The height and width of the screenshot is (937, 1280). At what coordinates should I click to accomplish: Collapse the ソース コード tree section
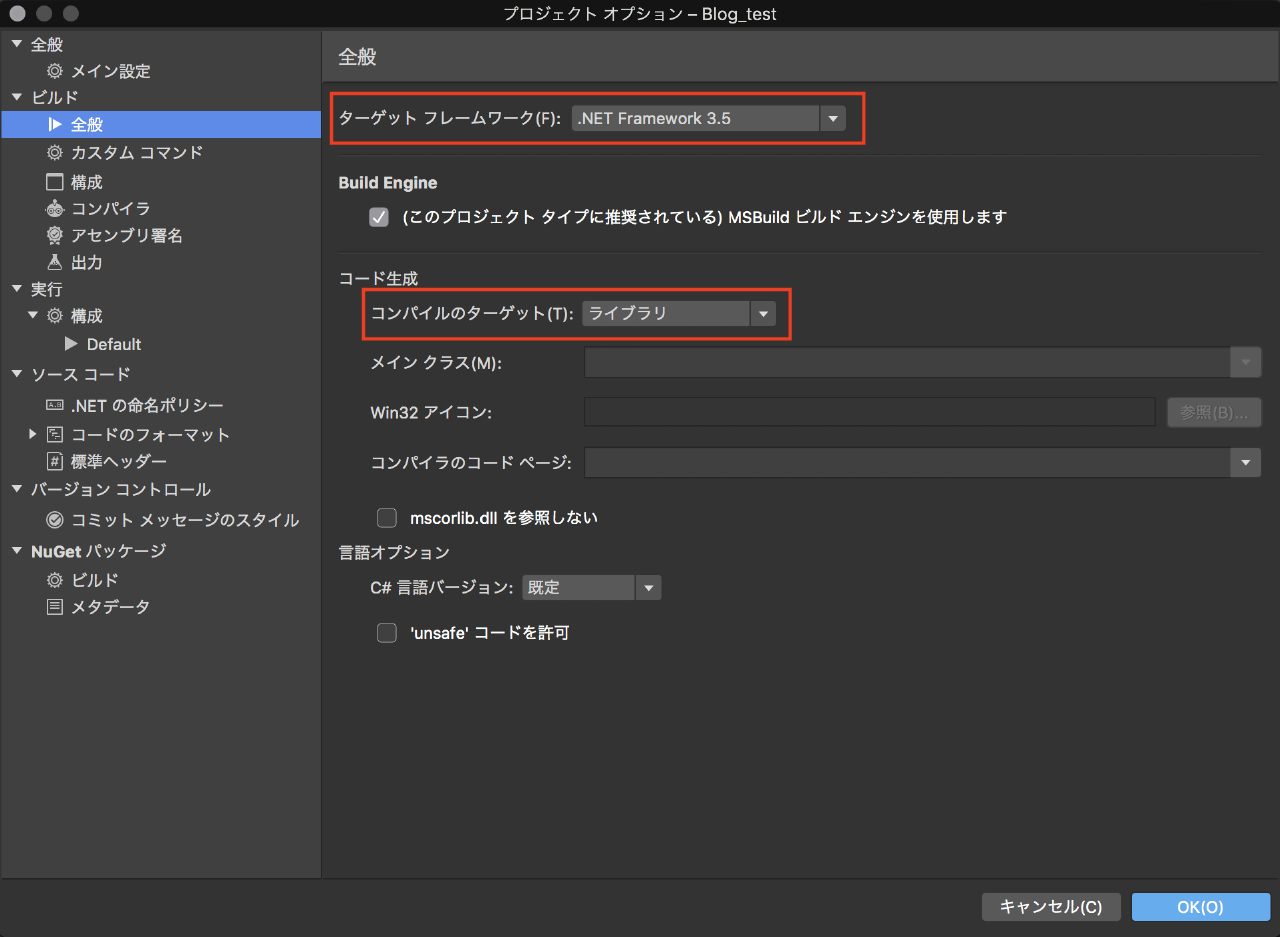(16, 374)
